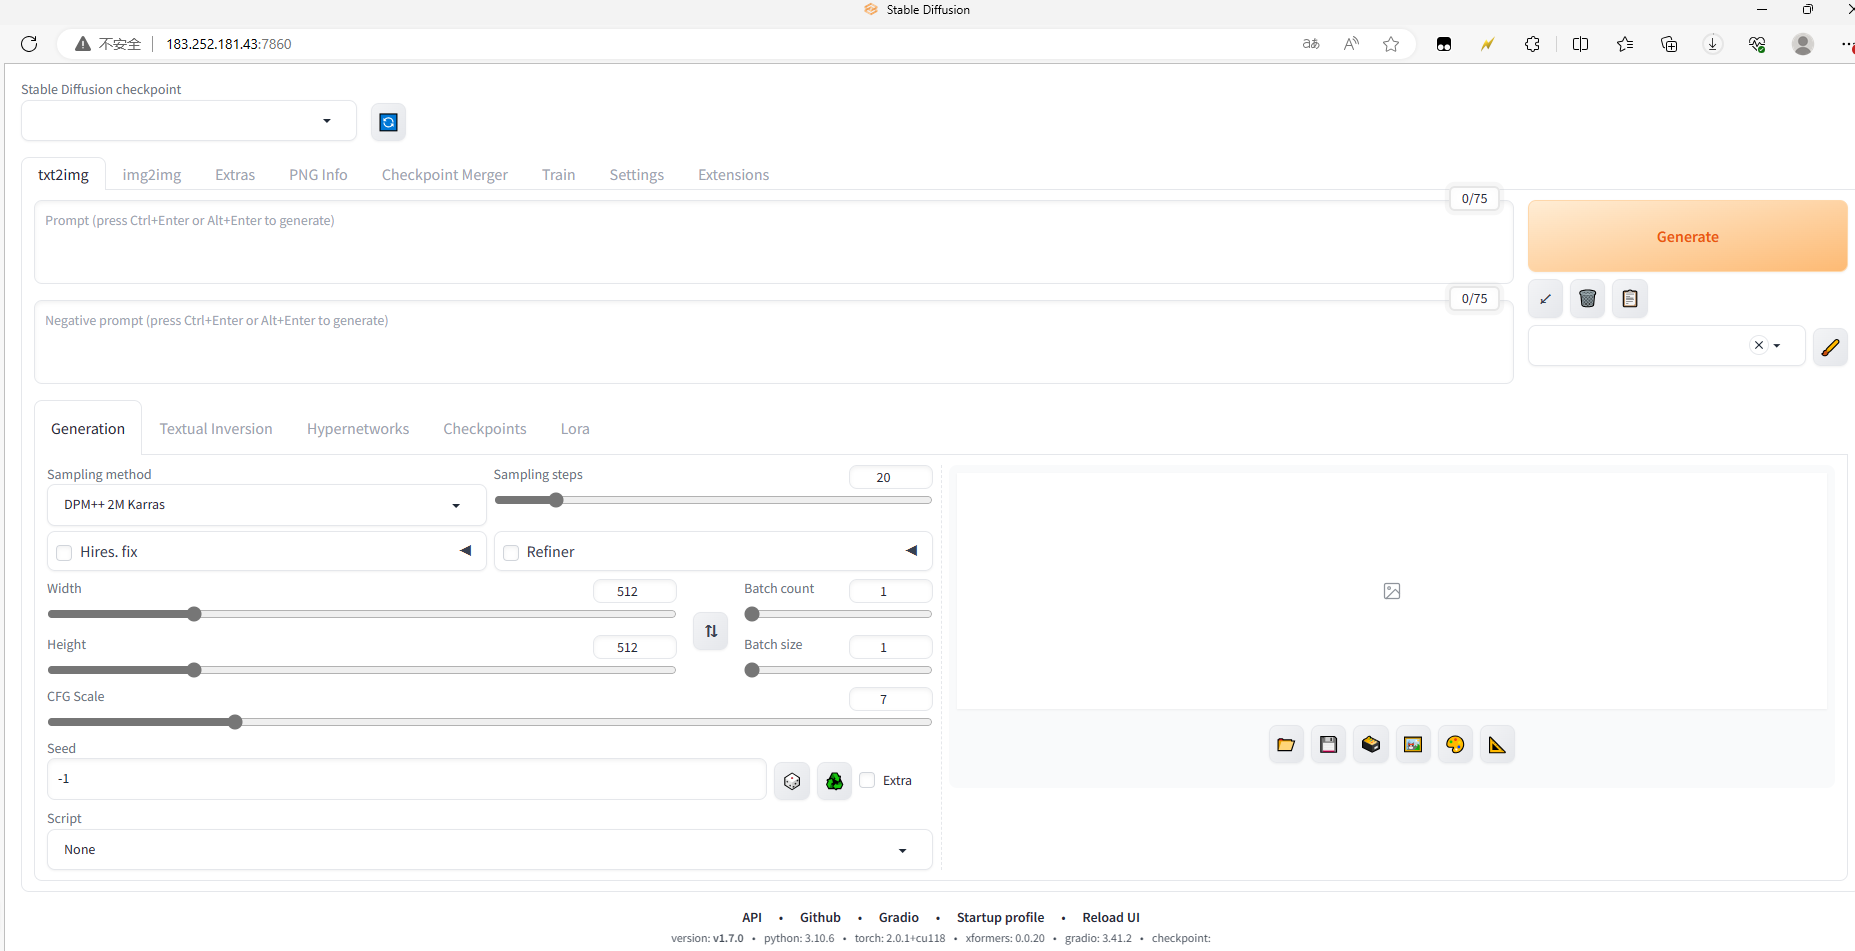Adjust the CFG Scale slider
This screenshot has height=951, width=1855.
click(490, 722)
